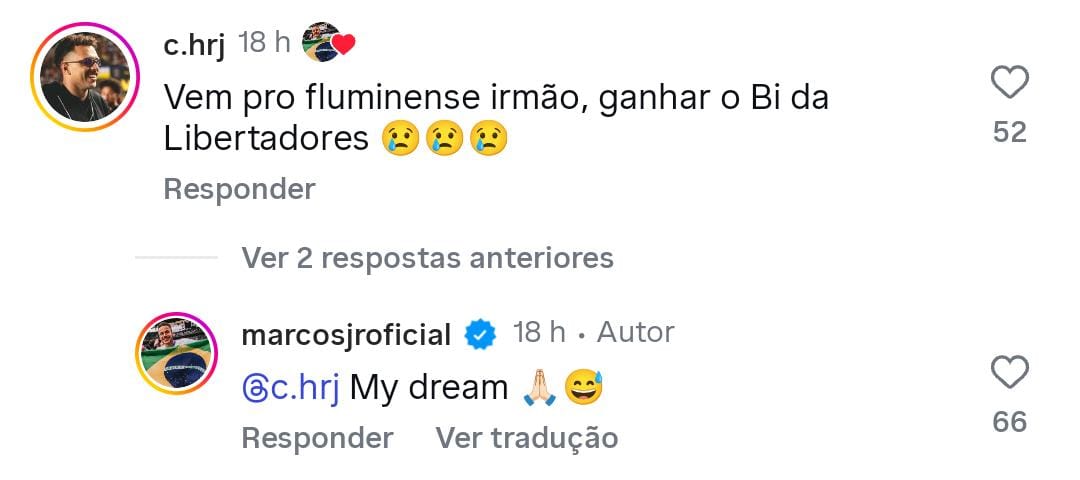Expand Ver 2 respostas anteriores
This screenshot has height=480, width=1080.
click(x=427, y=258)
